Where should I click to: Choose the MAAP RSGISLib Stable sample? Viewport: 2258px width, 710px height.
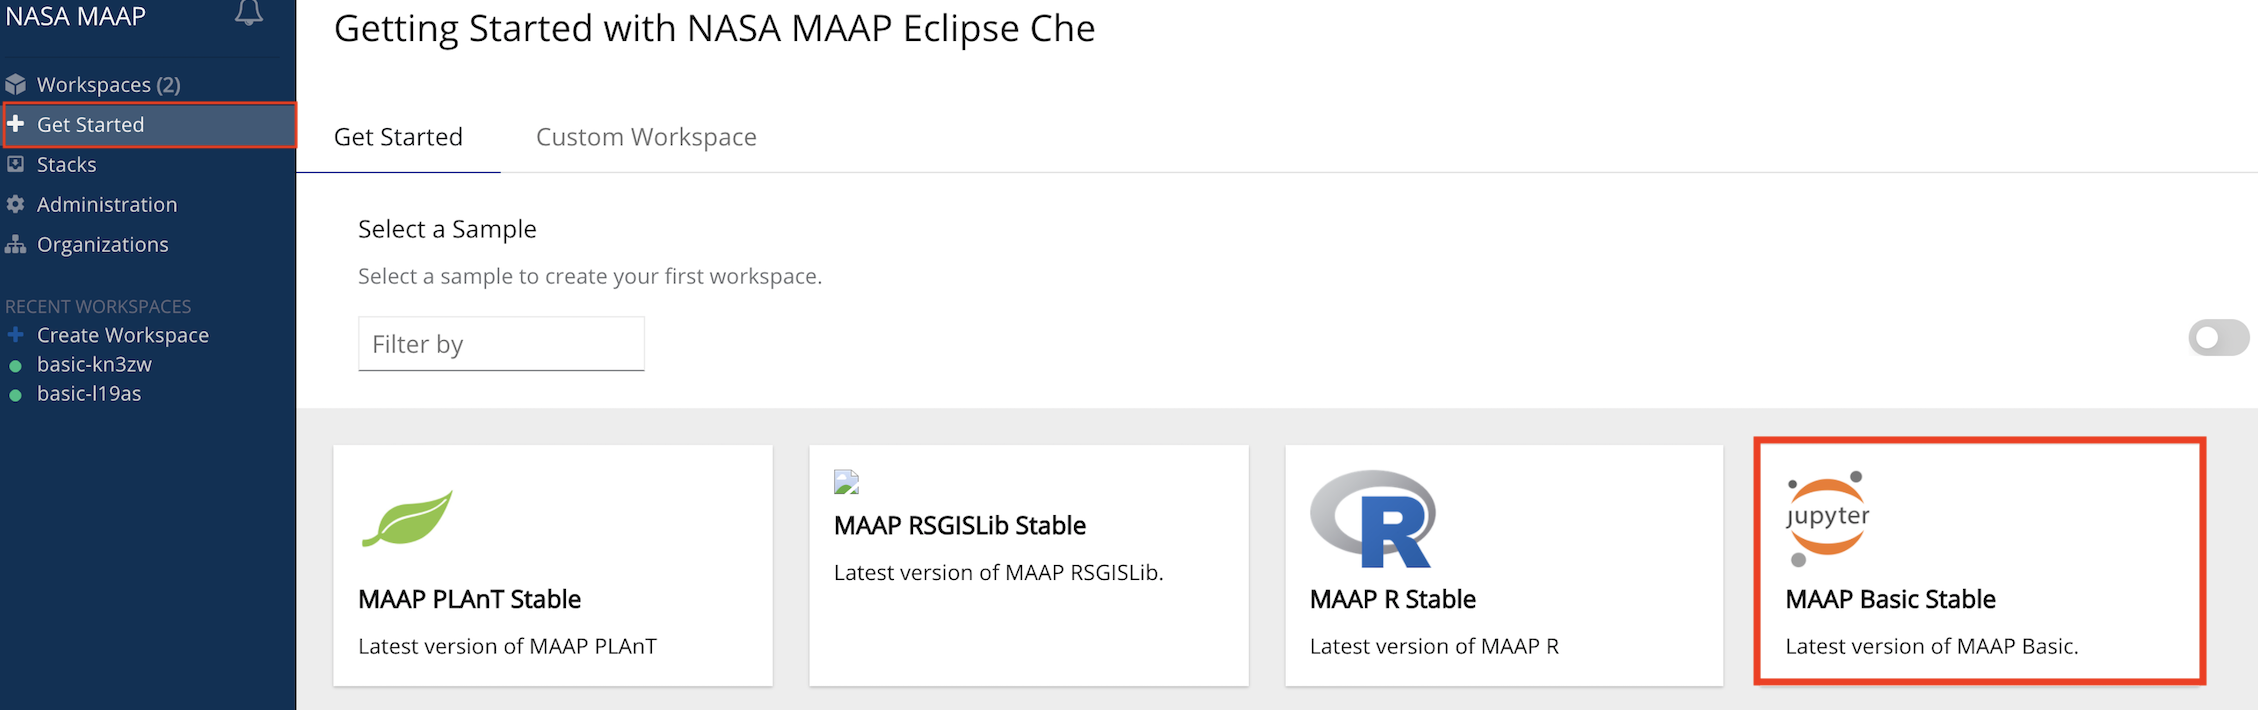1029,565
